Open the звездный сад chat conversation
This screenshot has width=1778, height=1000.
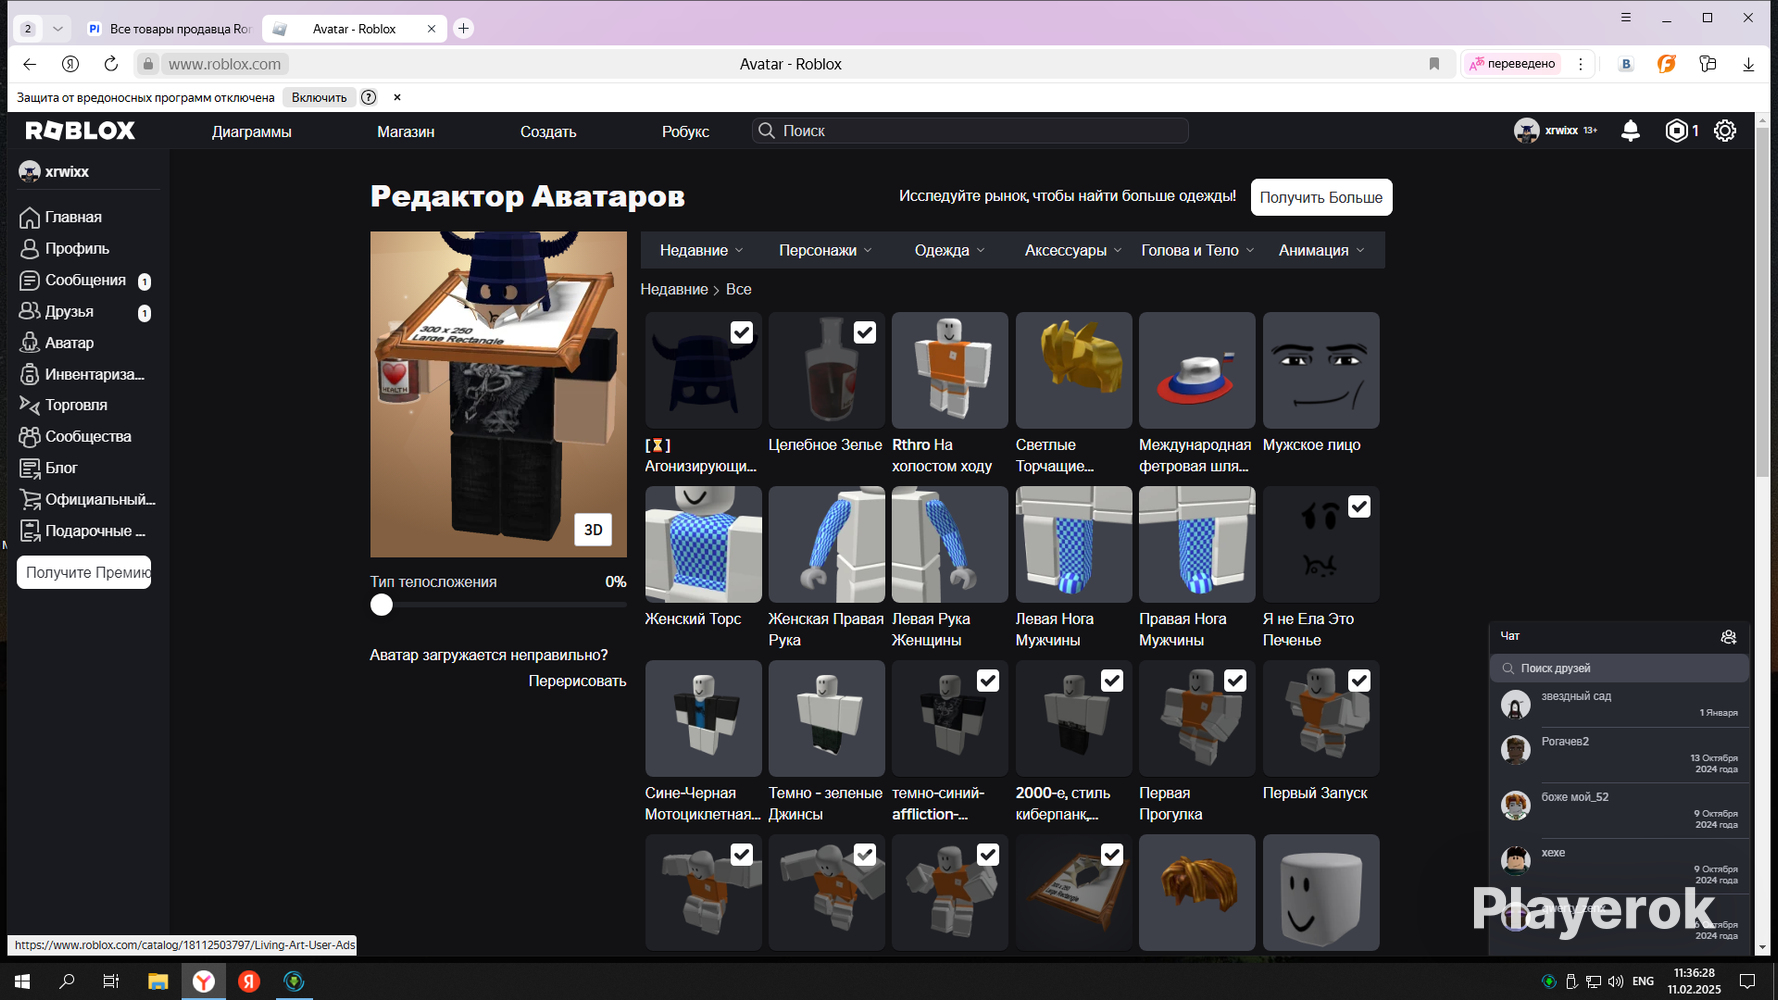pyautogui.click(x=1619, y=704)
